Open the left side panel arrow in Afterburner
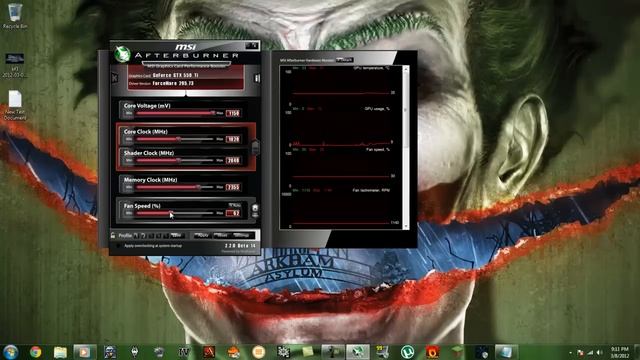 tap(115, 78)
